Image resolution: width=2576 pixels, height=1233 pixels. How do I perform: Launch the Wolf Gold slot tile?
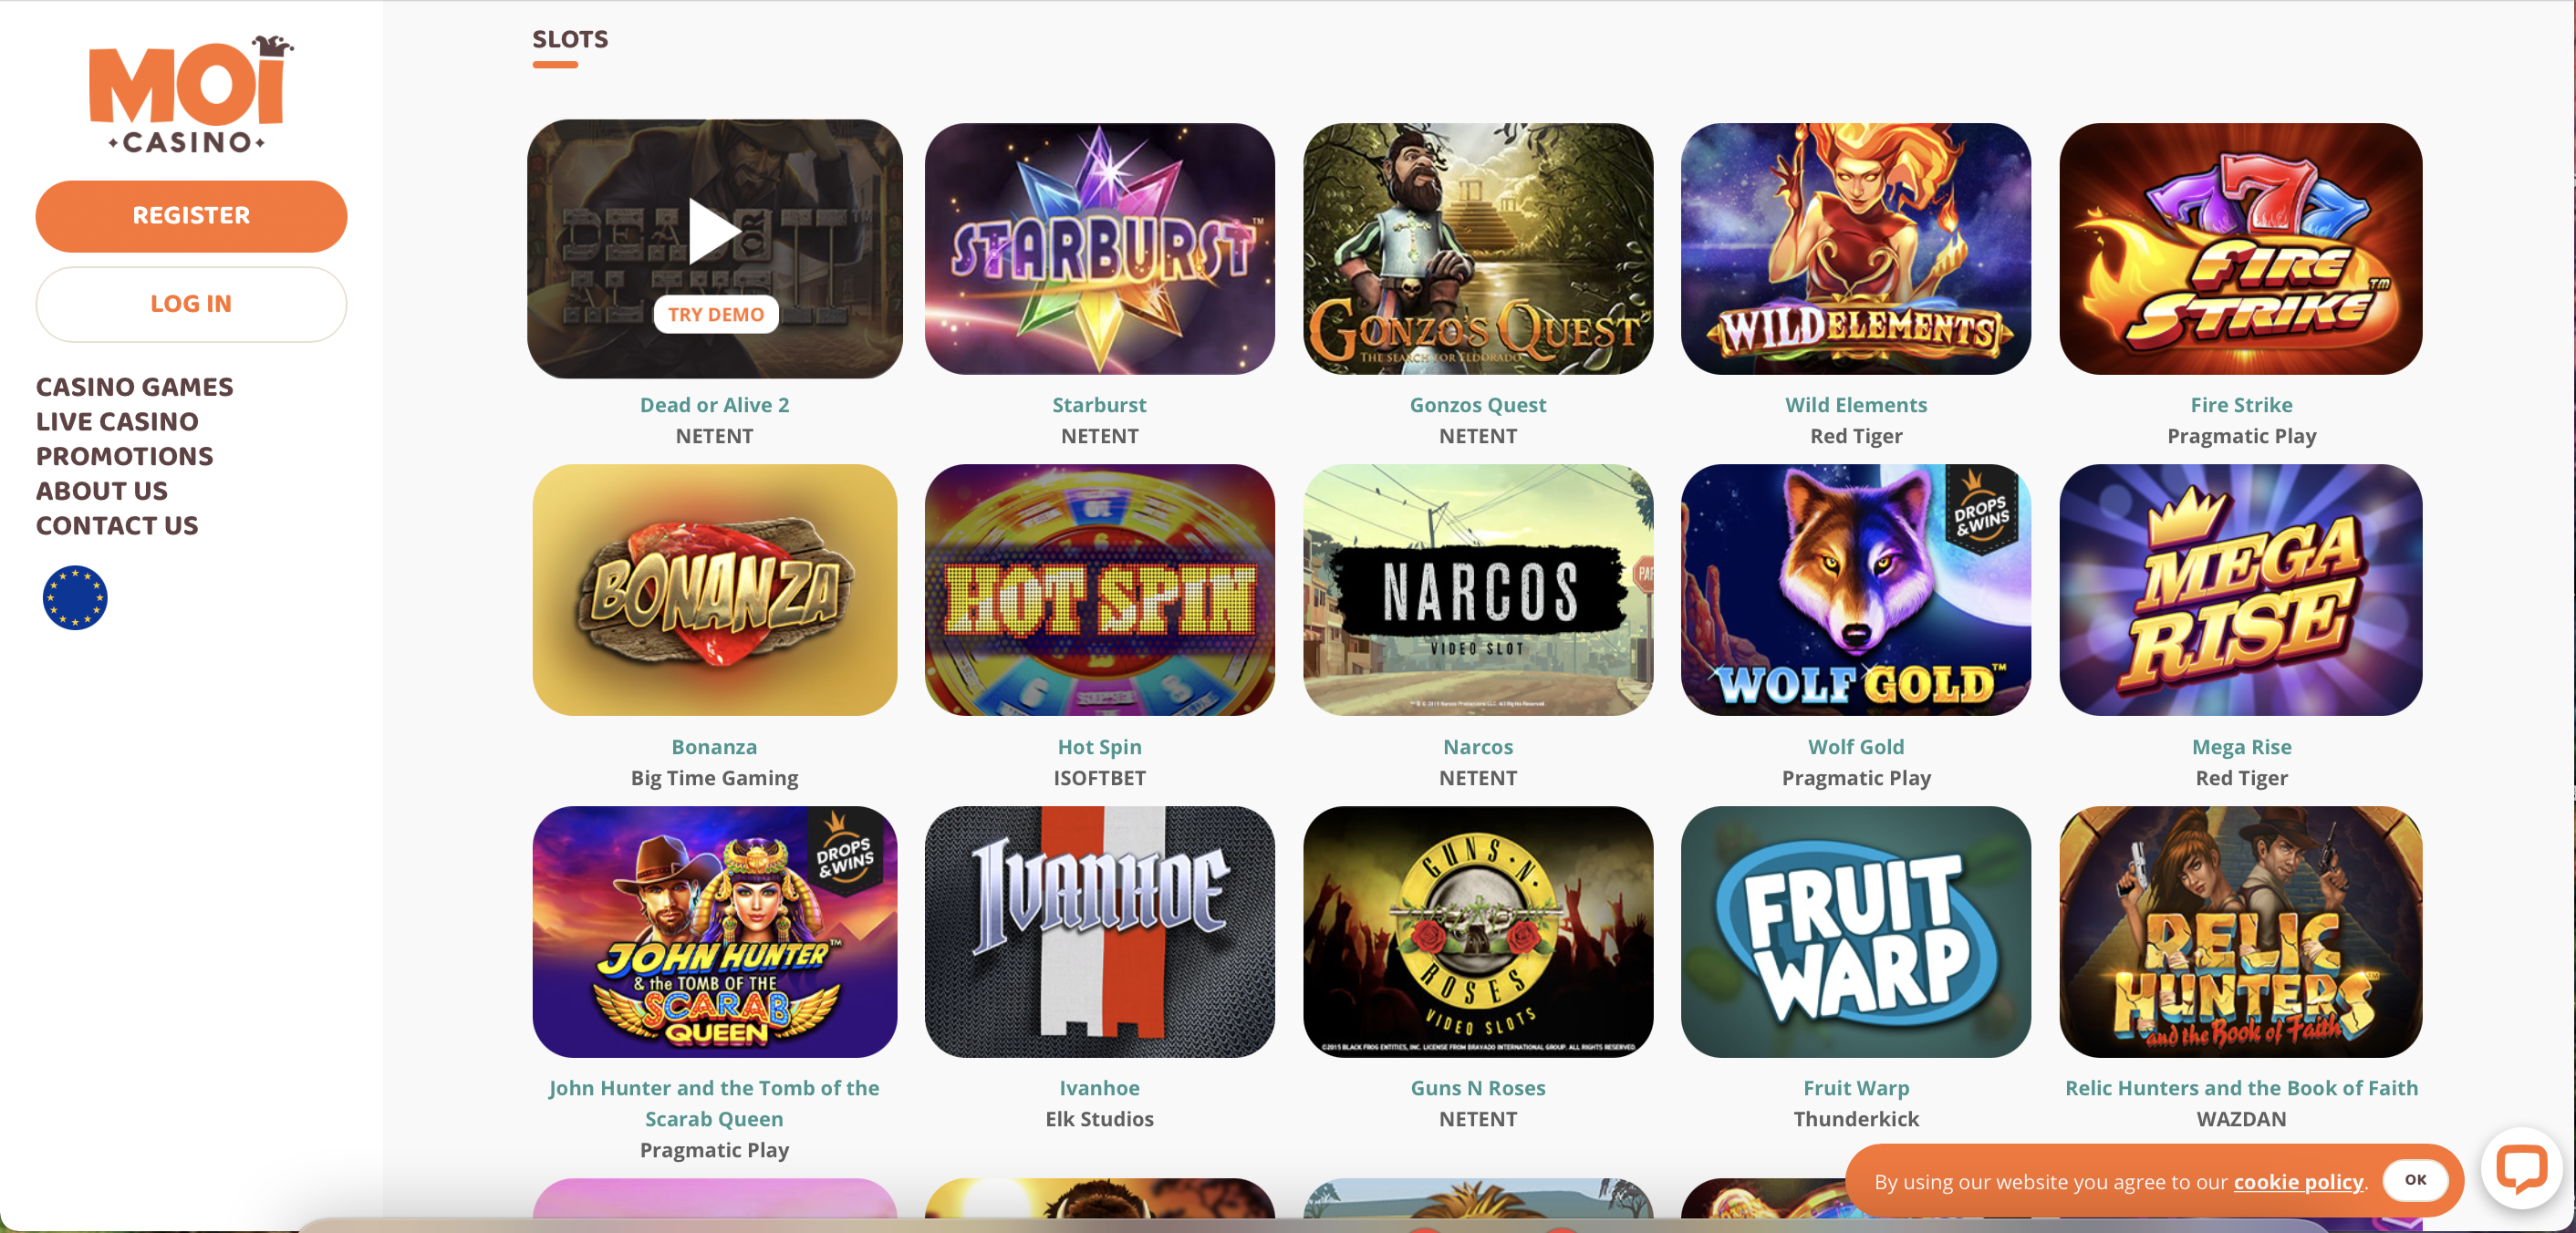point(1855,590)
